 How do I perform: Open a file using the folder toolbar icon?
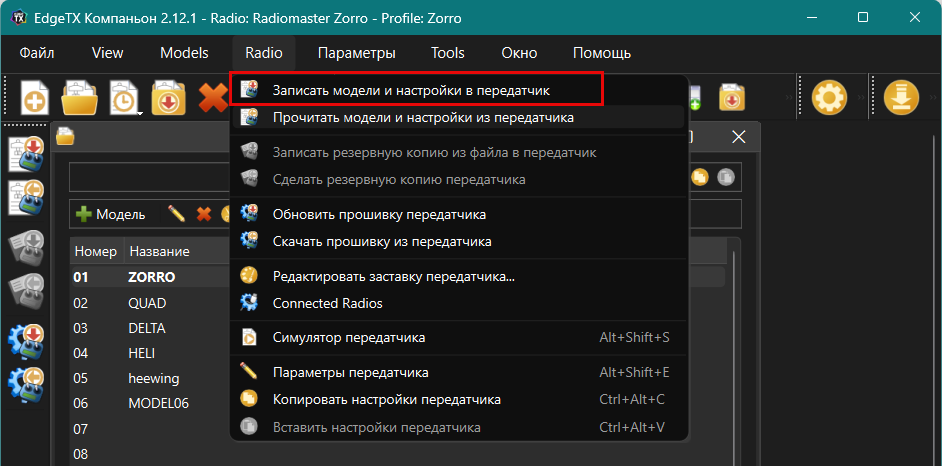(80, 97)
